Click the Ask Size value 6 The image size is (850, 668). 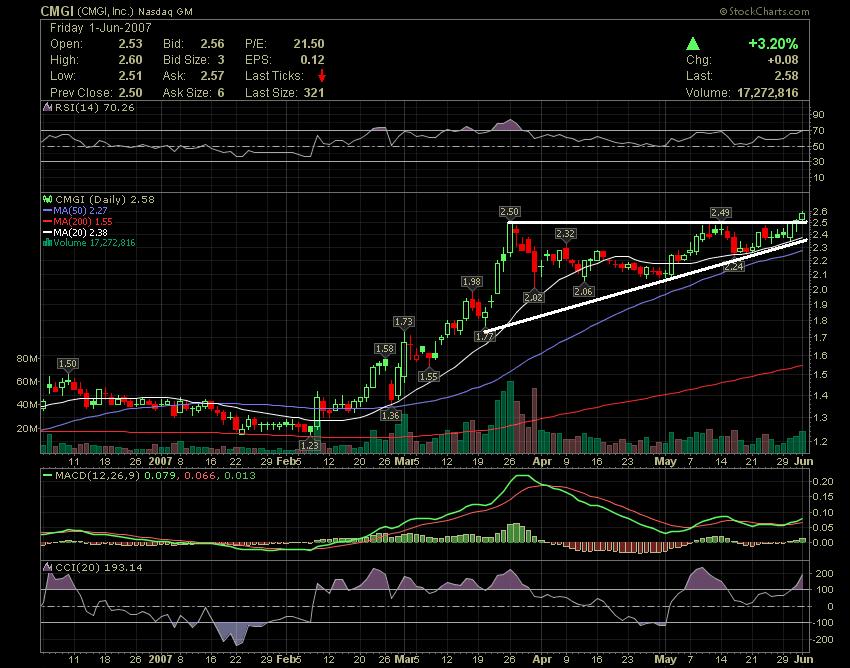pos(221,93)
